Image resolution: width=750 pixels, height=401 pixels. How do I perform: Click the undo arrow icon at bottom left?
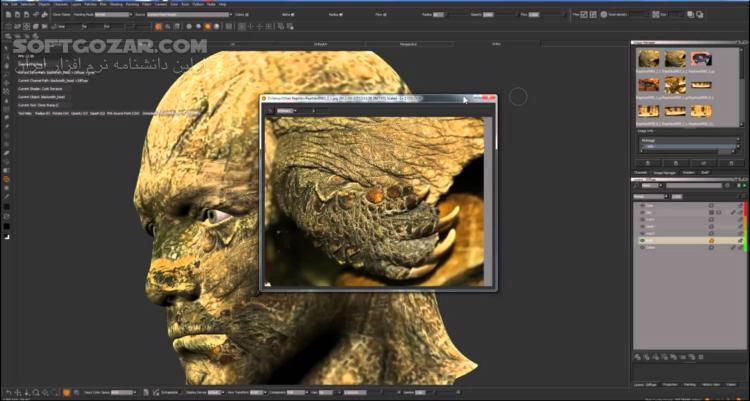pos(9,392)
